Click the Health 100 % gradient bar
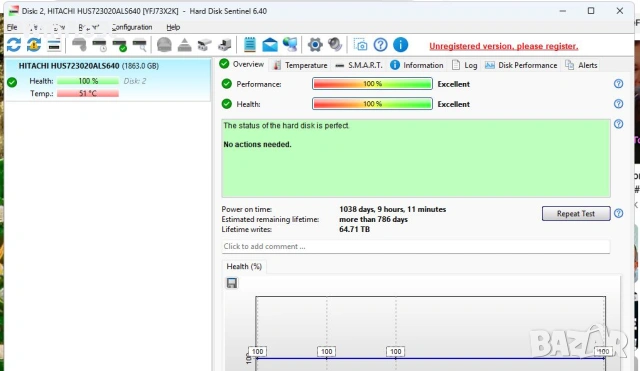This screenshot has width=640, height=371. [372, 104]
